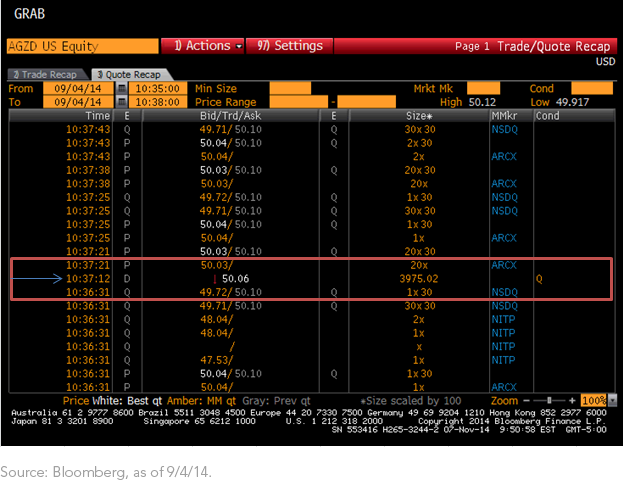This screenshot has width=623, height=485.
Task: Open the 97) Settings button
Action: click(x=290, y=46)
